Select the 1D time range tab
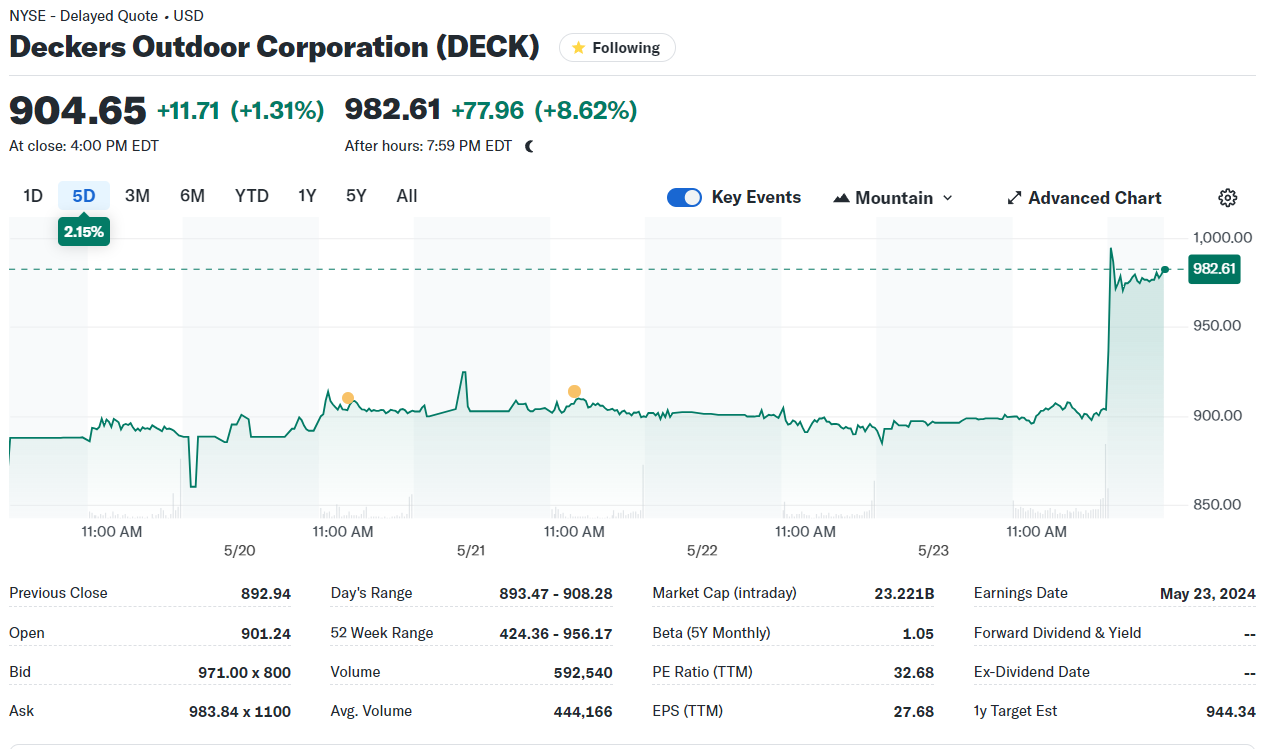 (x=33, y=196)
